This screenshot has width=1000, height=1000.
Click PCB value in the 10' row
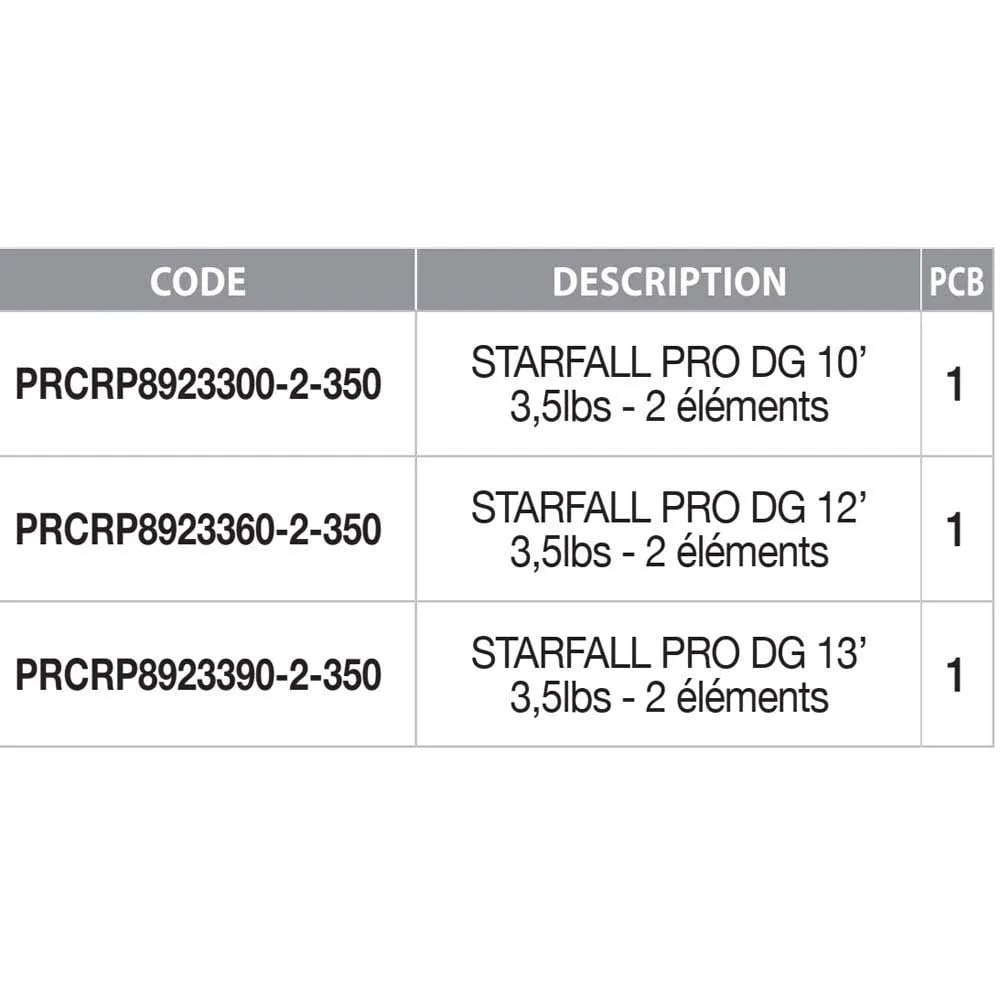pos(955,385)
